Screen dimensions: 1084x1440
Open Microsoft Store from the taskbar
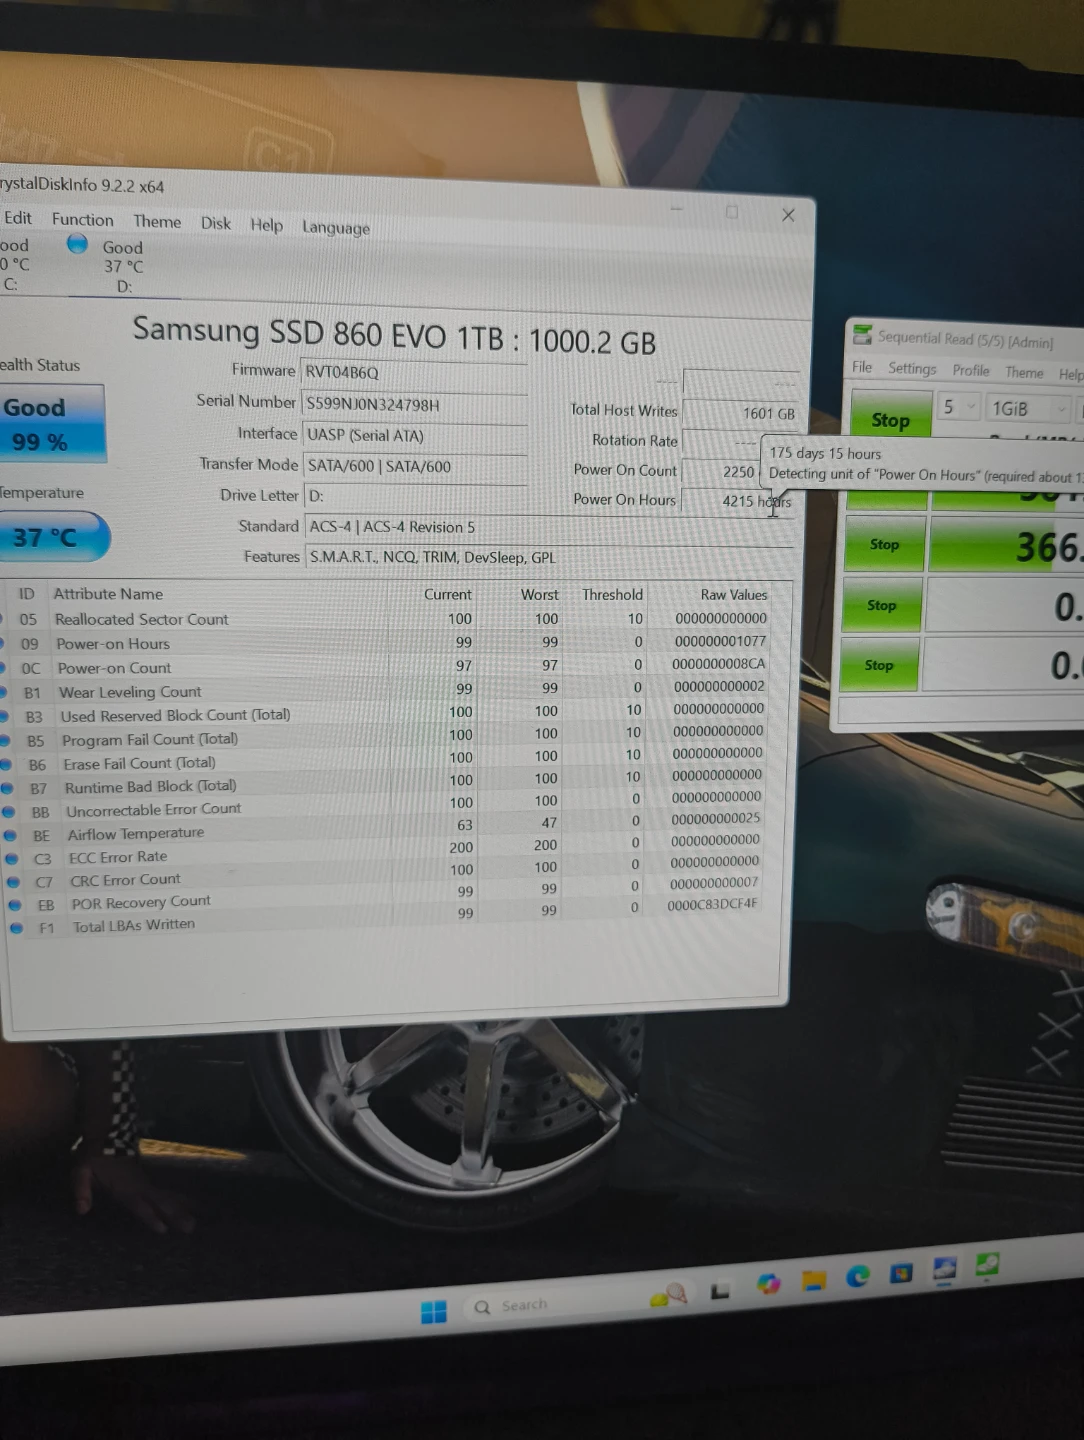coord(902,1273)
